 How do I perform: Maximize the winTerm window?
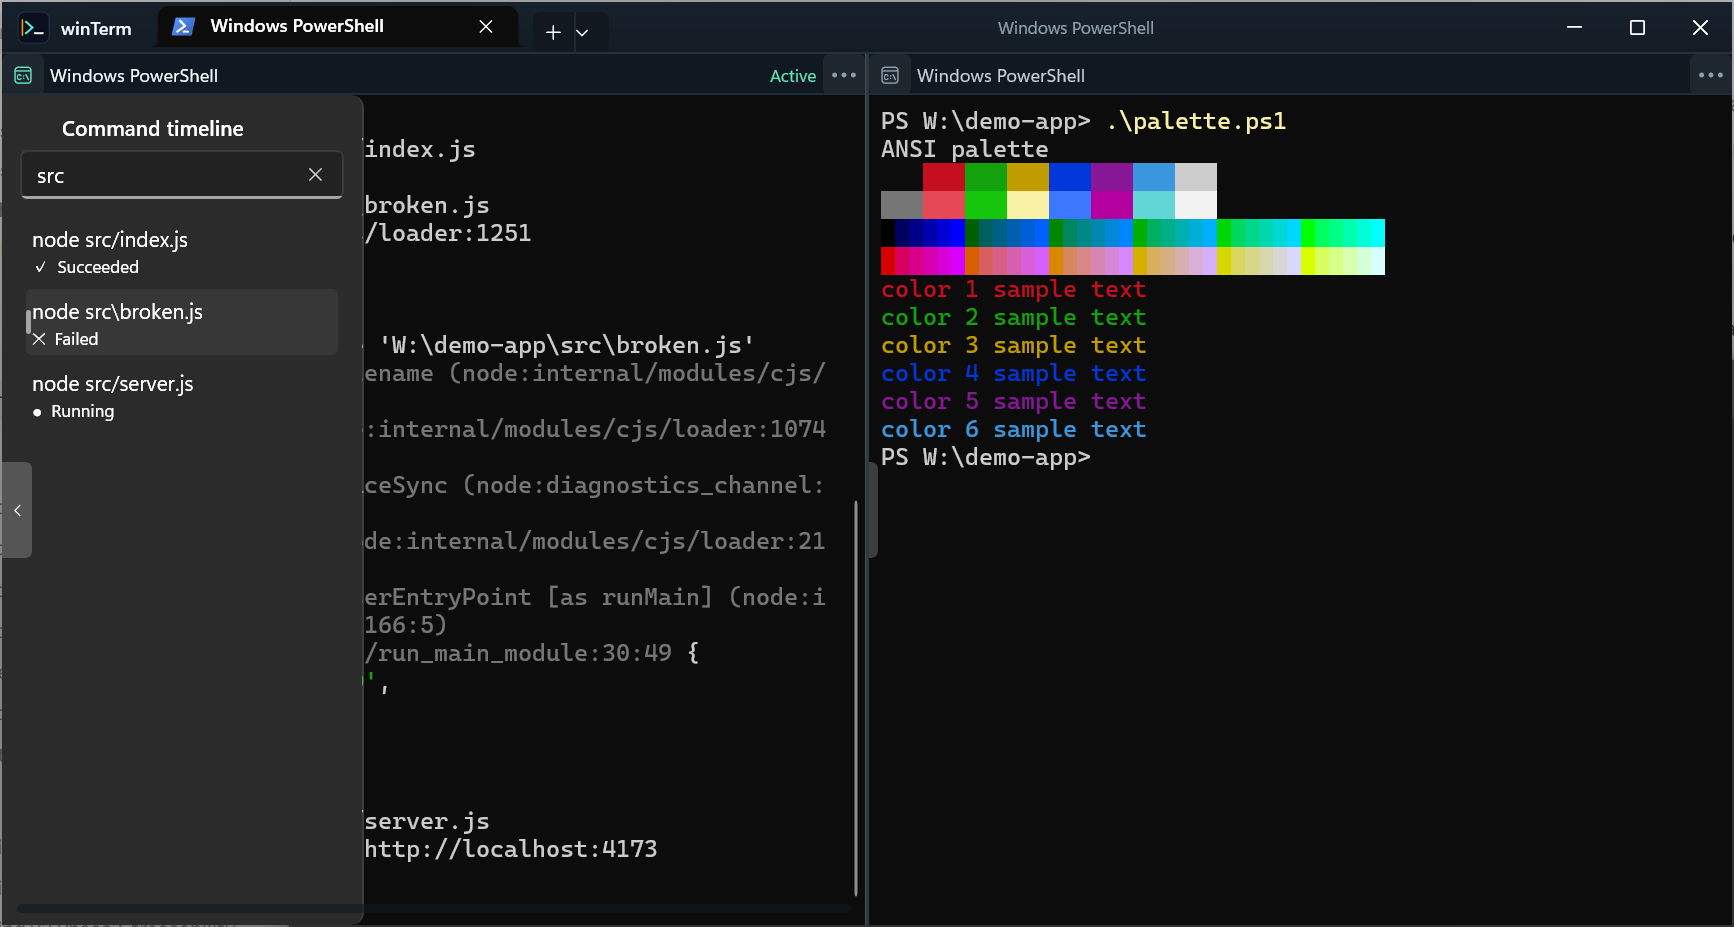pos(1637,27)
